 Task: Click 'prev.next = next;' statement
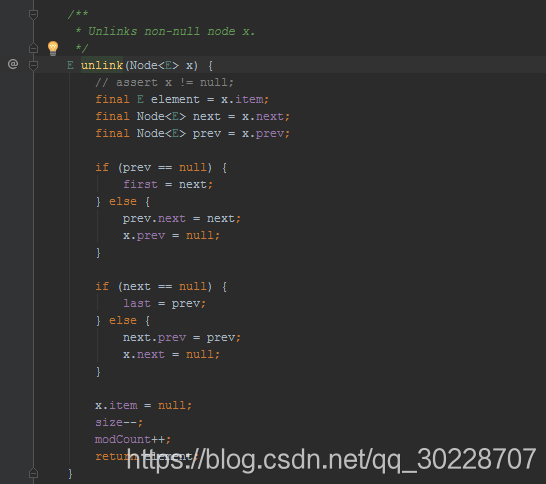[x=181, y=219]
